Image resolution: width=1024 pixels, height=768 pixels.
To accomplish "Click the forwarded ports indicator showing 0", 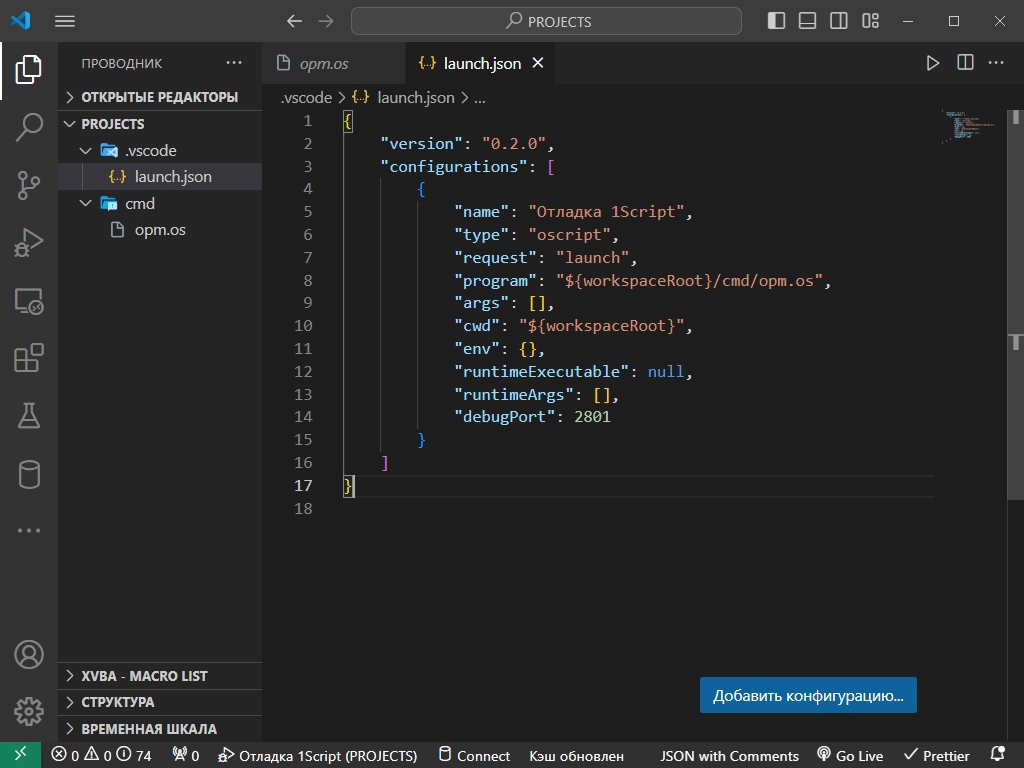I will (x=185, y=756).
